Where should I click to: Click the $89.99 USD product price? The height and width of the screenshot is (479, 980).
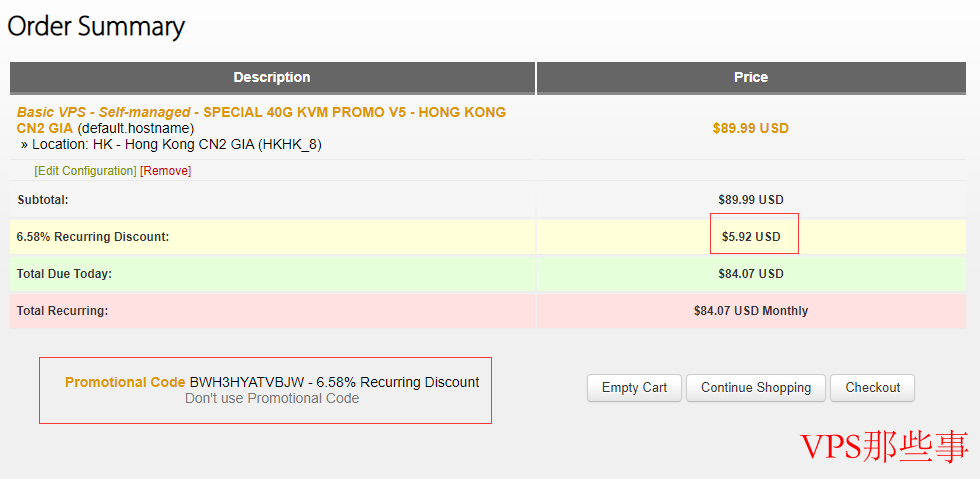pos(750,128)
